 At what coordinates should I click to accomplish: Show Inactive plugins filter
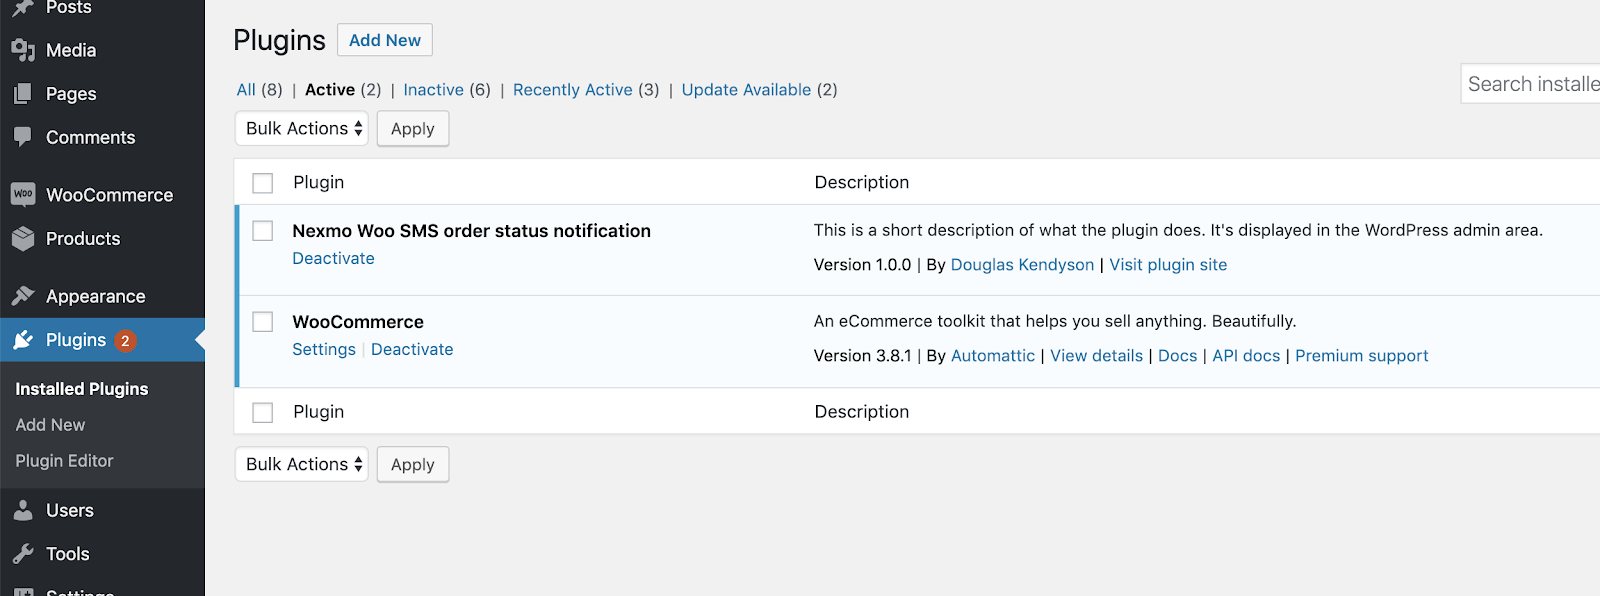(x=433, y=90)
